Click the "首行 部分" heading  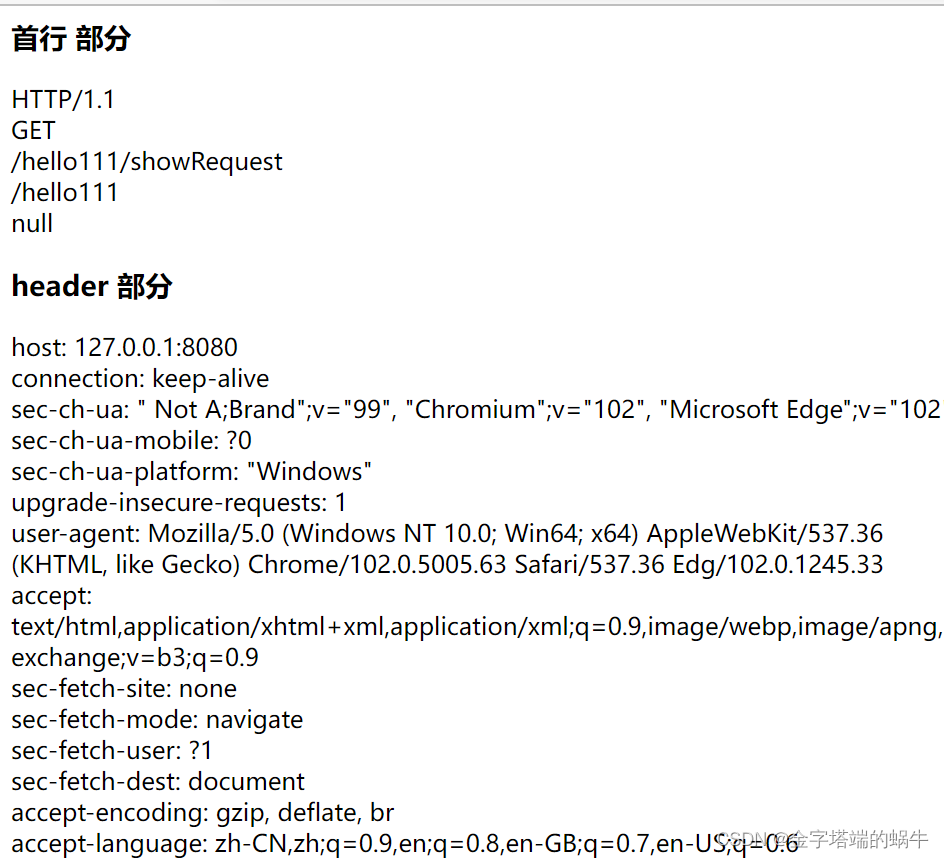(x=71, y=40)
